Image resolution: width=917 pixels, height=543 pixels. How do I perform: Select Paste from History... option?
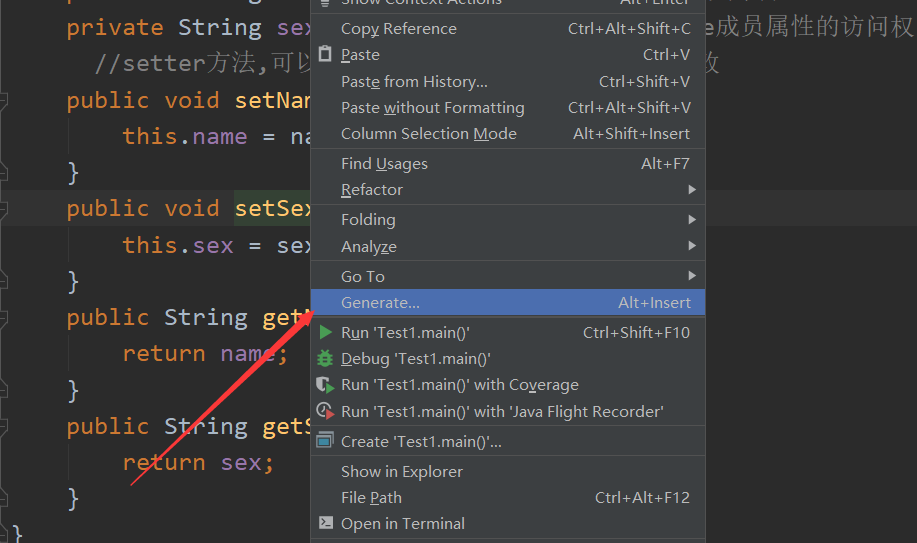(508, 81)
